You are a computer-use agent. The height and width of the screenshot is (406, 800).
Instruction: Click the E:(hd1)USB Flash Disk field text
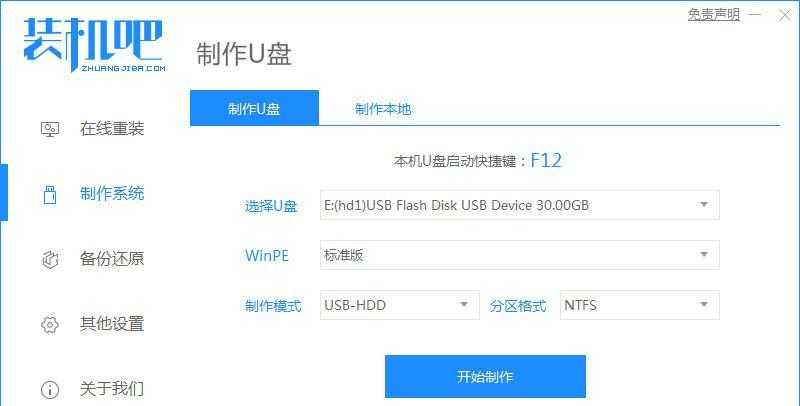click(x=456, y=205)
